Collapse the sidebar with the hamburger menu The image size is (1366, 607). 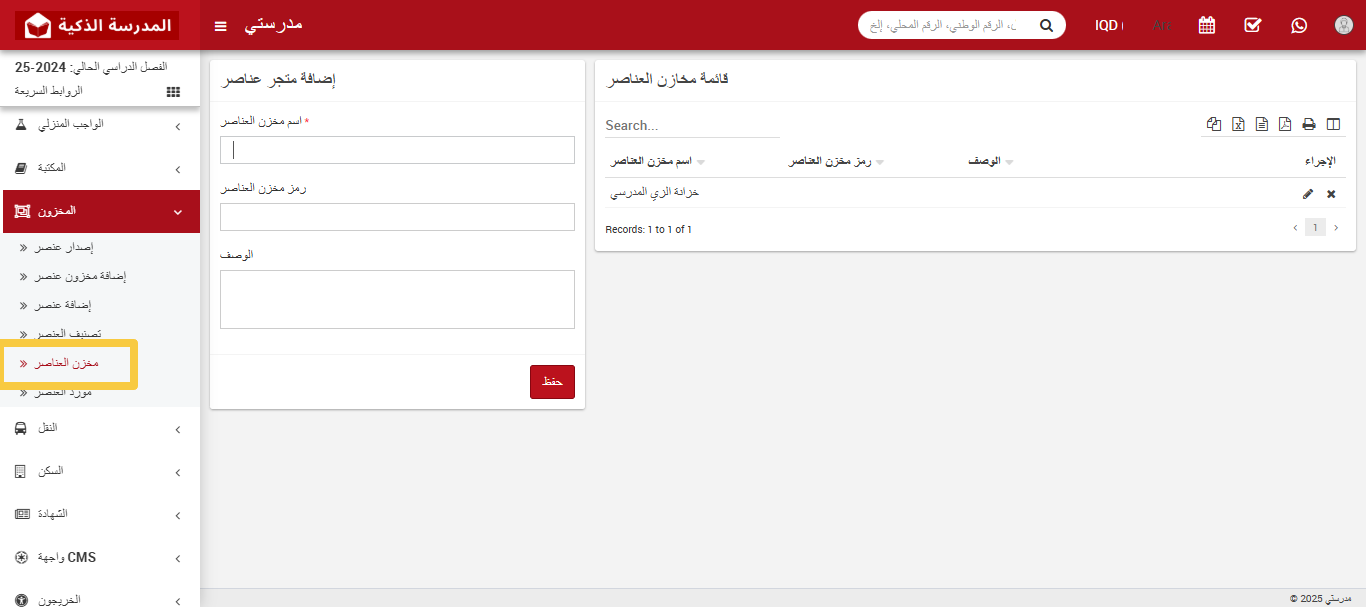220,25
